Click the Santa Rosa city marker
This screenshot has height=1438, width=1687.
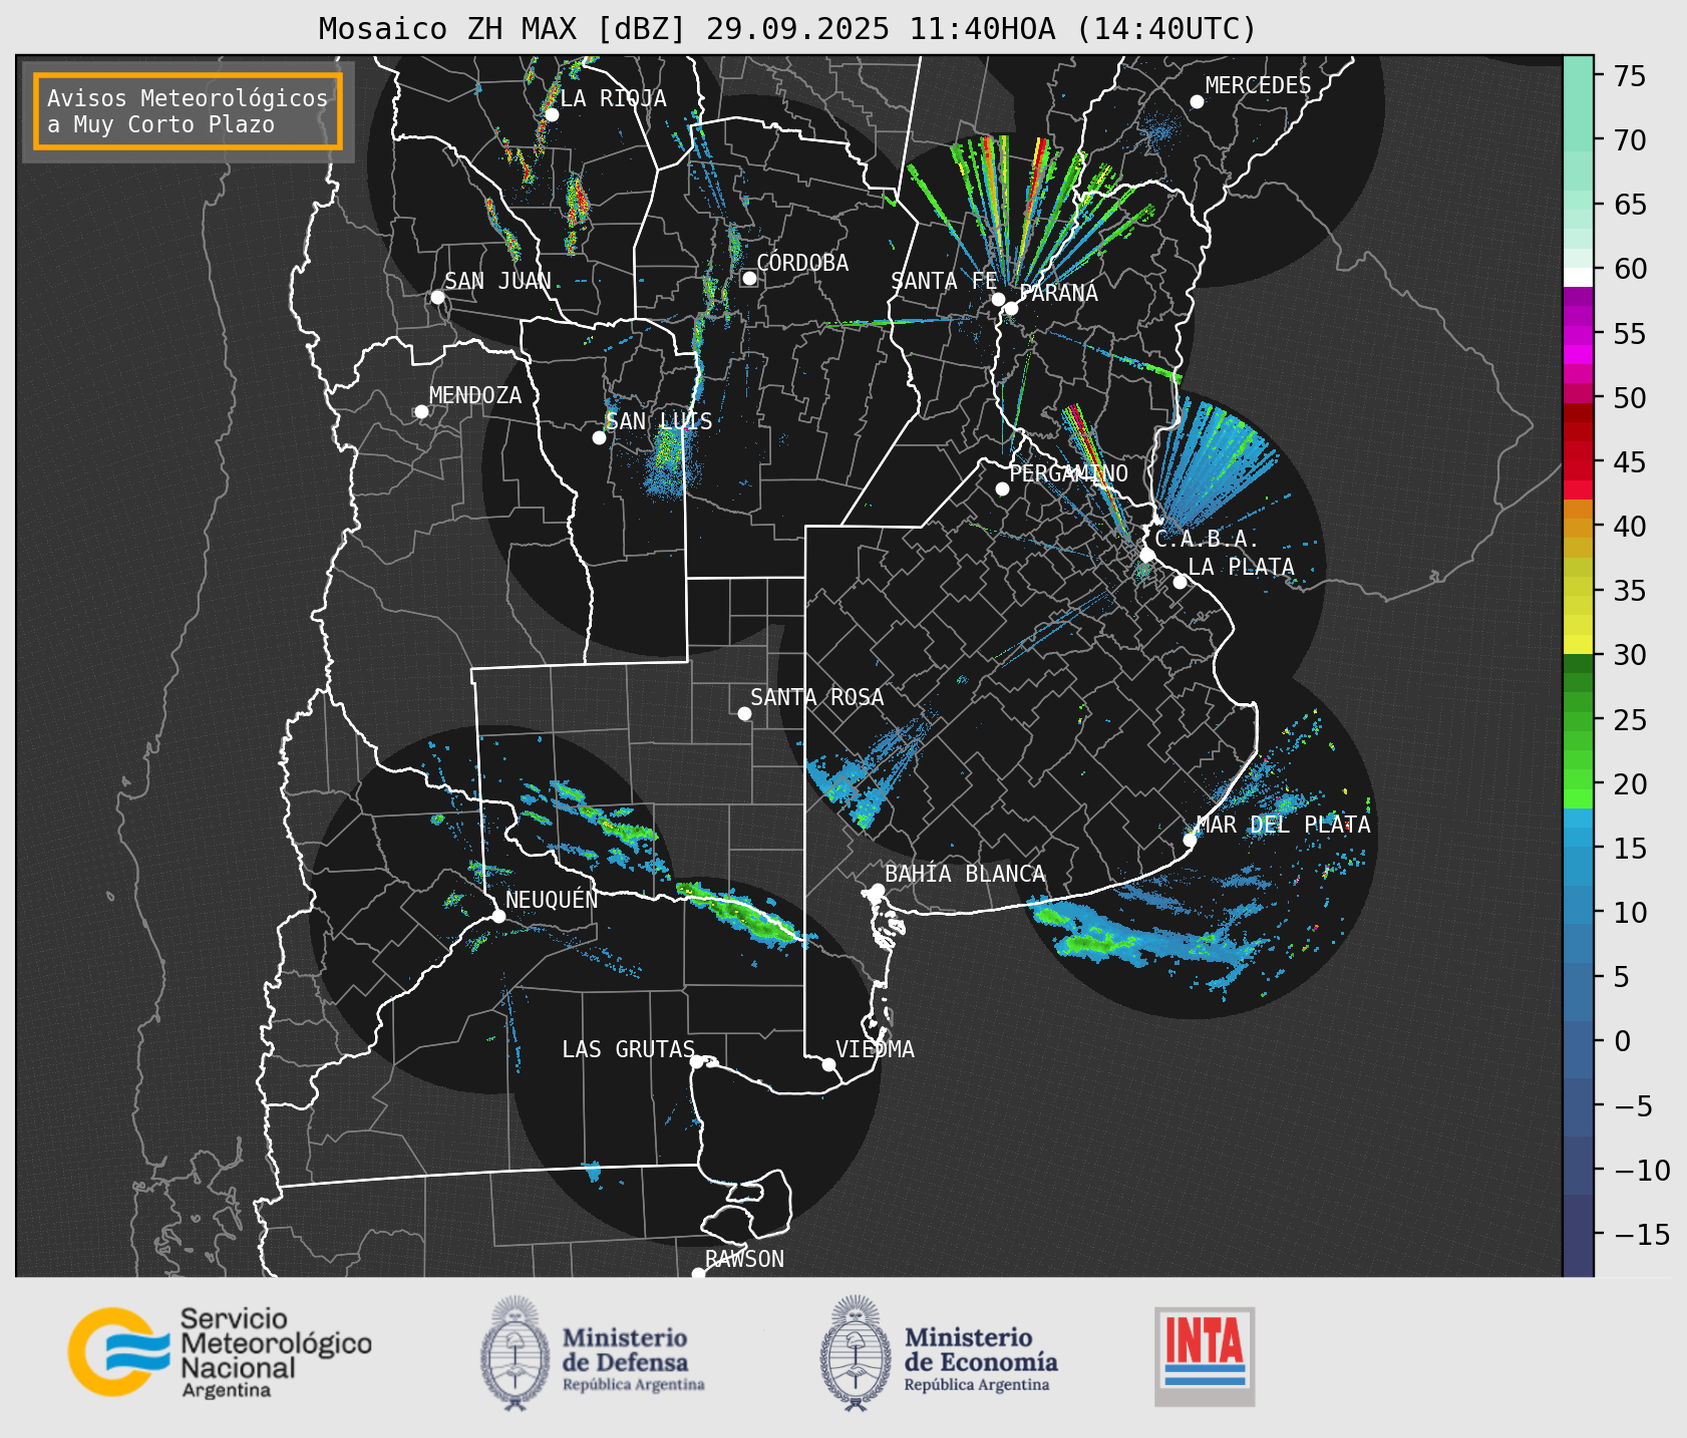point(744,713)
